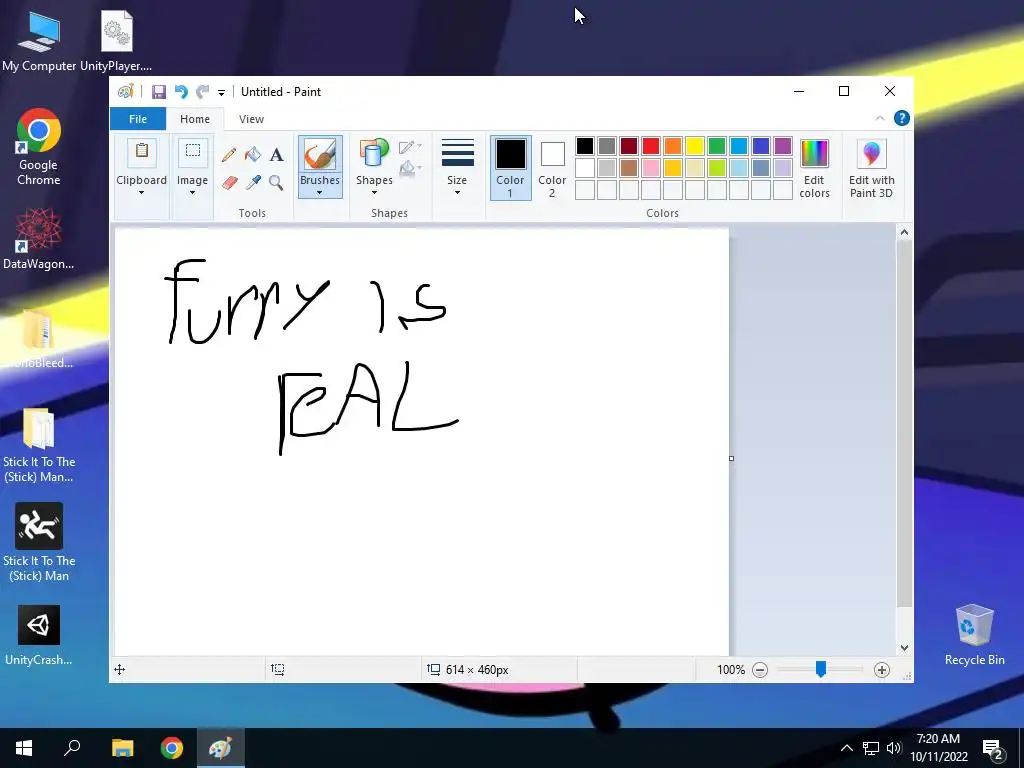Open Edit with Paint 3D

(872, 168)
